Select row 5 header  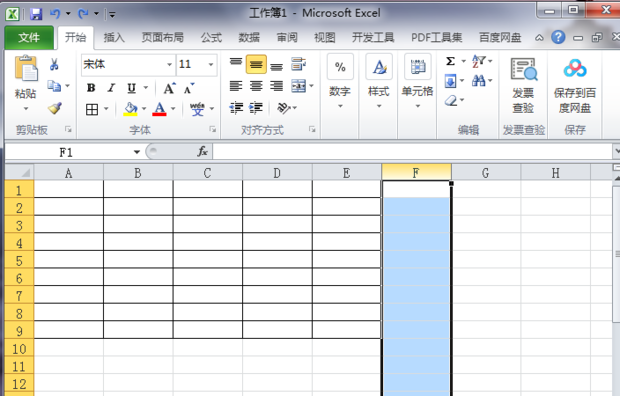tap(19, 261)
